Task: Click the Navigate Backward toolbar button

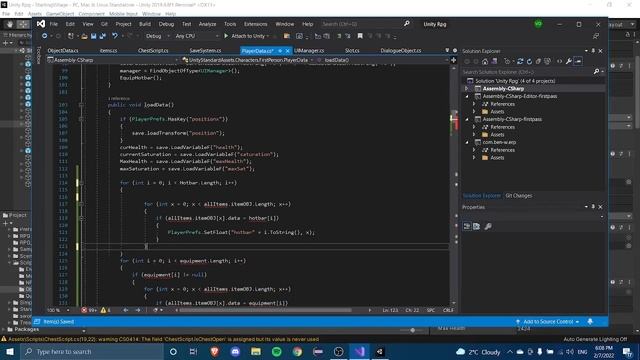Action: [x=44, y=36]
